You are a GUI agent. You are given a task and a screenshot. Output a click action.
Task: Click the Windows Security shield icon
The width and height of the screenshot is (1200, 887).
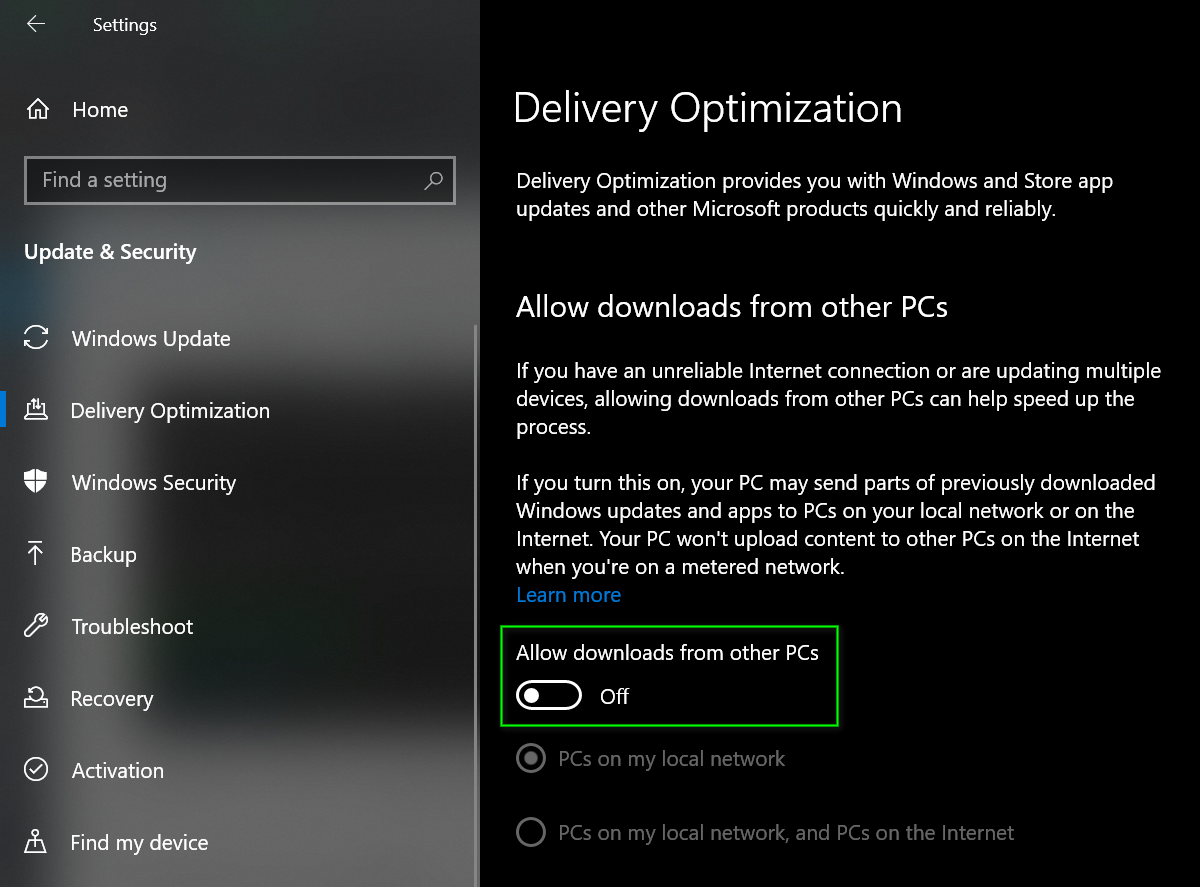(36, 482)
